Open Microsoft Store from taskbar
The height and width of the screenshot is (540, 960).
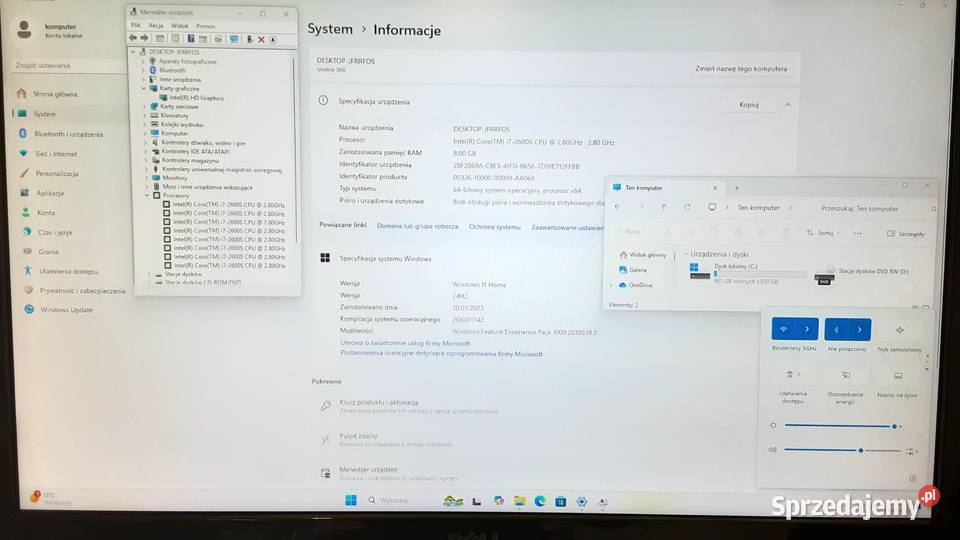560,501
